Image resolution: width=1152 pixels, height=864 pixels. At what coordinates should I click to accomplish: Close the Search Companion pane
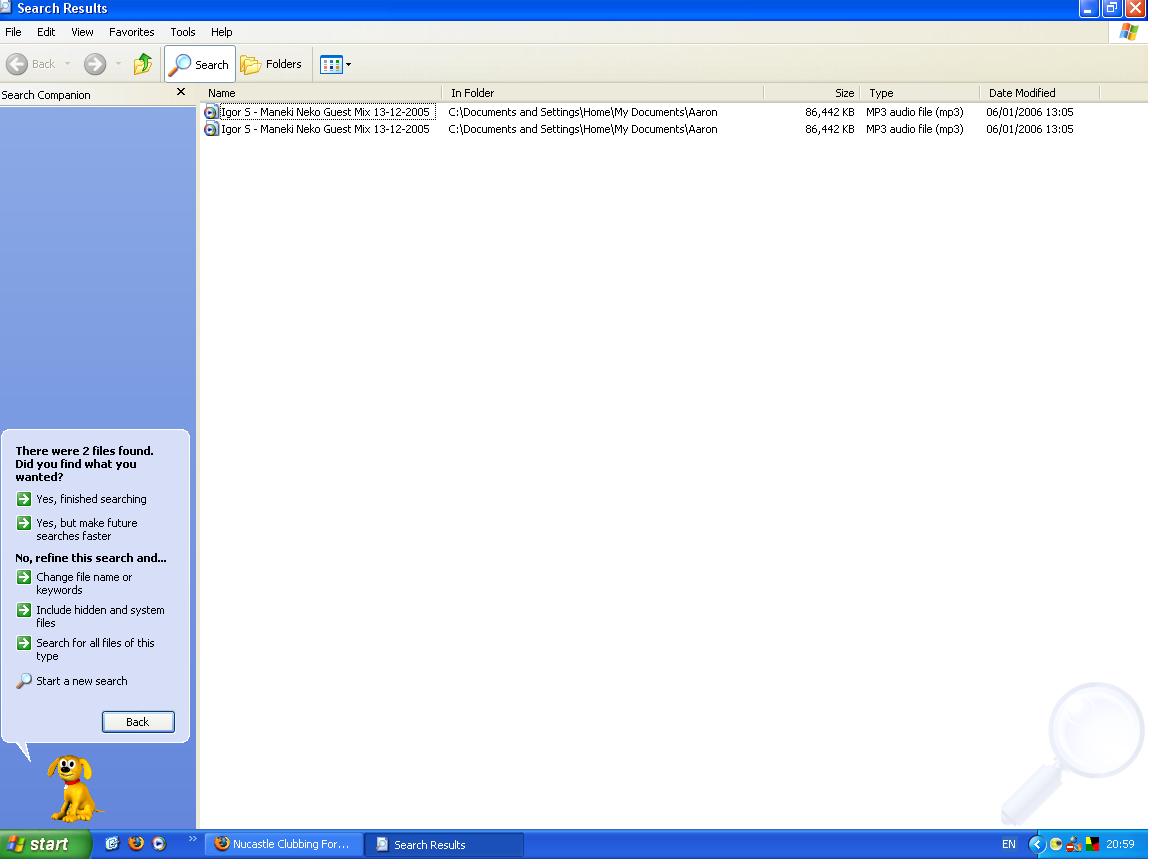[181, 92]
